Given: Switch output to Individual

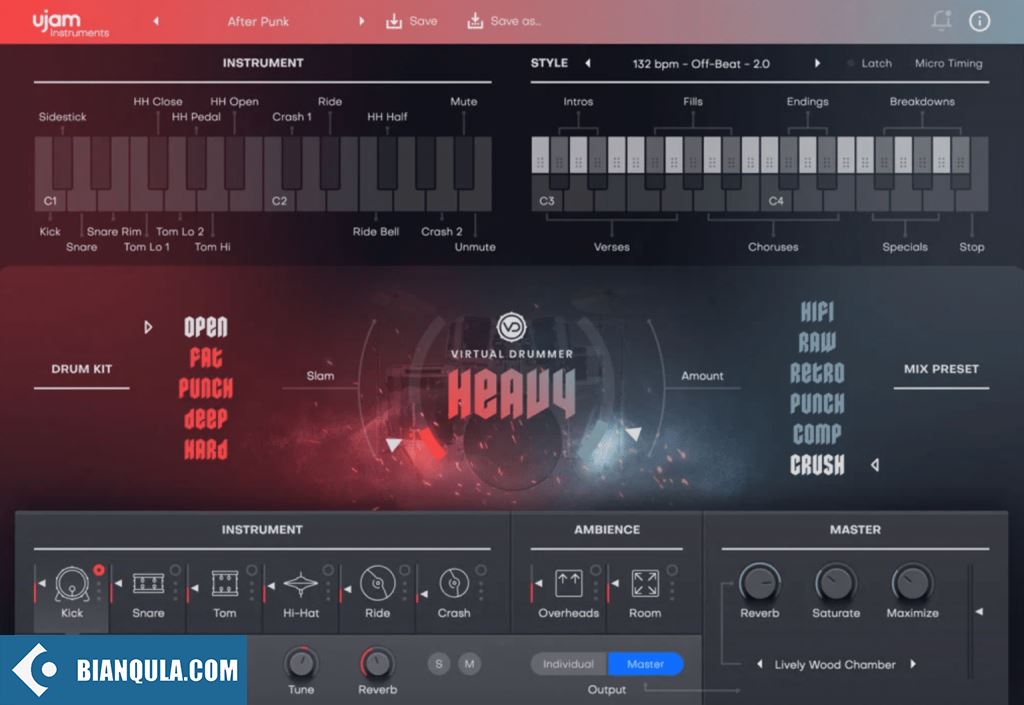Looking at the screenshot, I should 569,664.
